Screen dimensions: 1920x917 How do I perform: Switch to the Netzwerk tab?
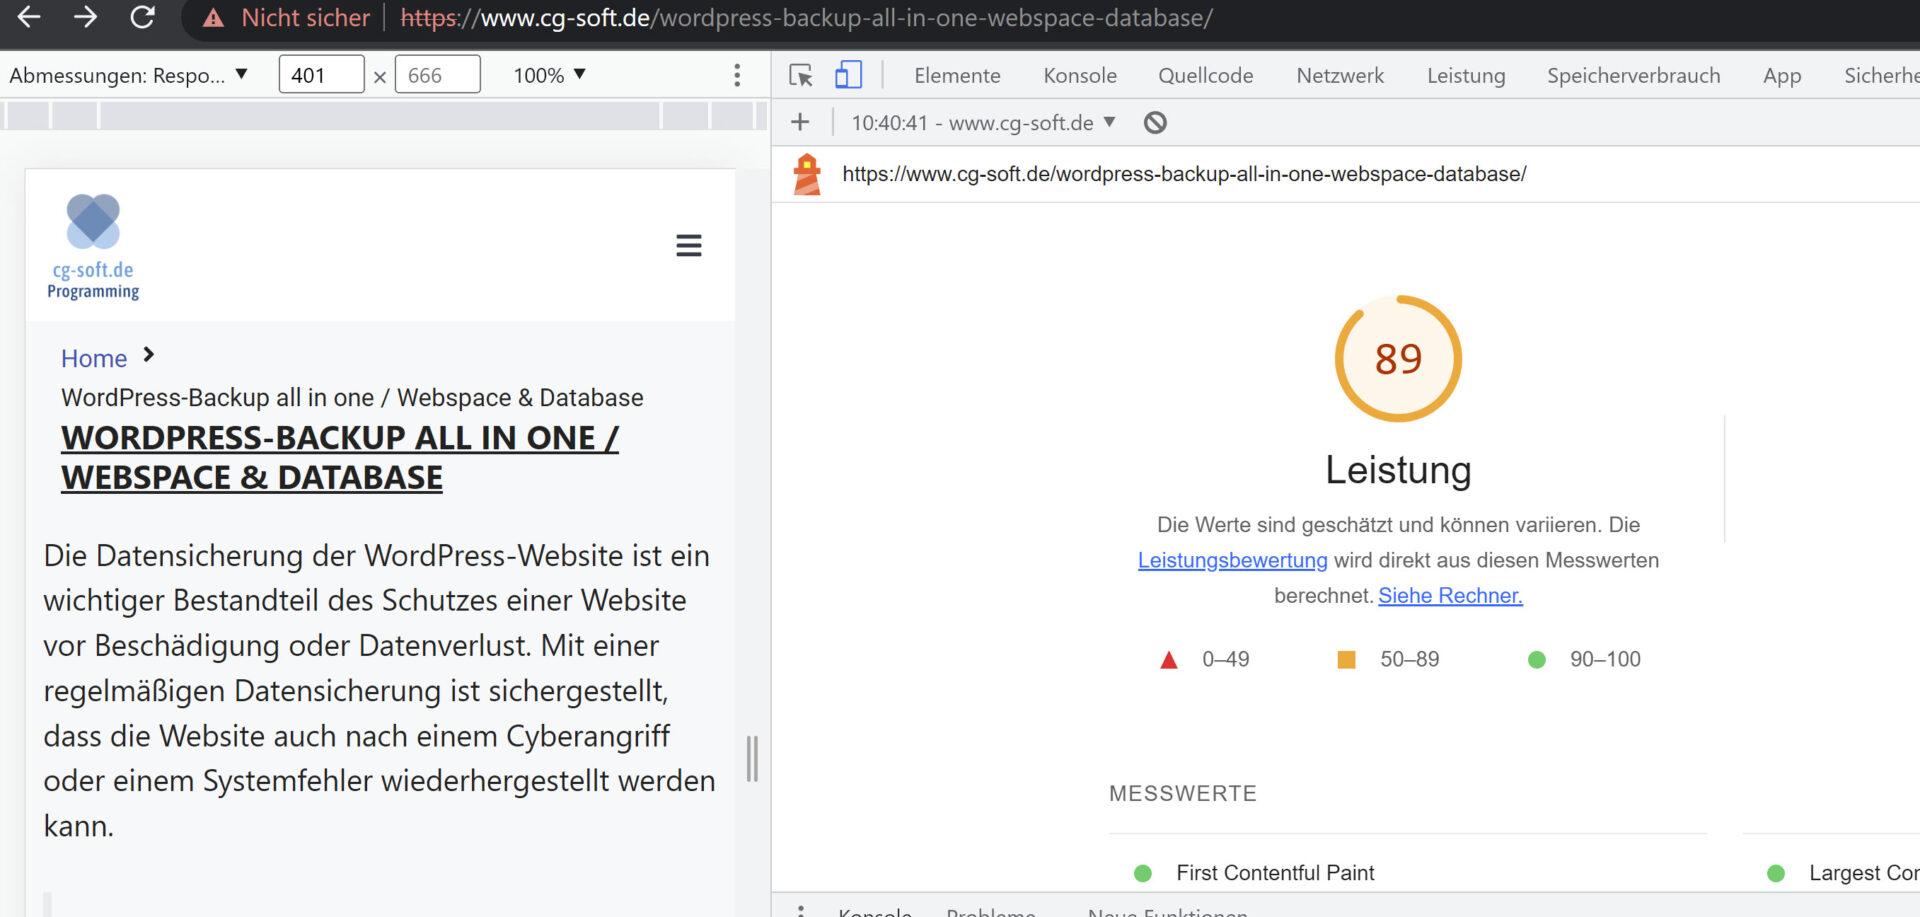[x=1340, y=76]
